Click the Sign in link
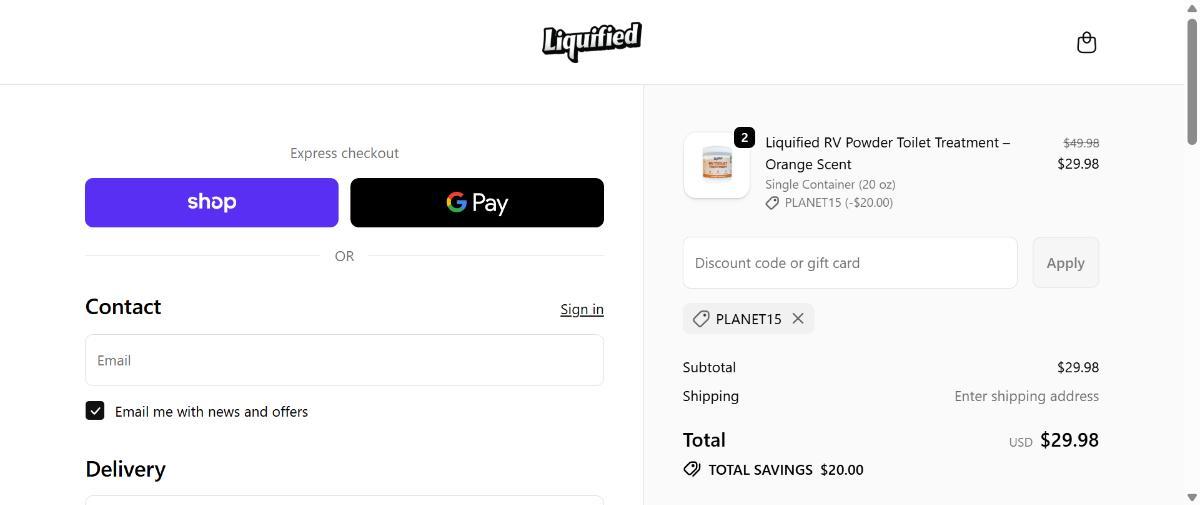Screen dimensions: 1200x505 coord(581,309)
